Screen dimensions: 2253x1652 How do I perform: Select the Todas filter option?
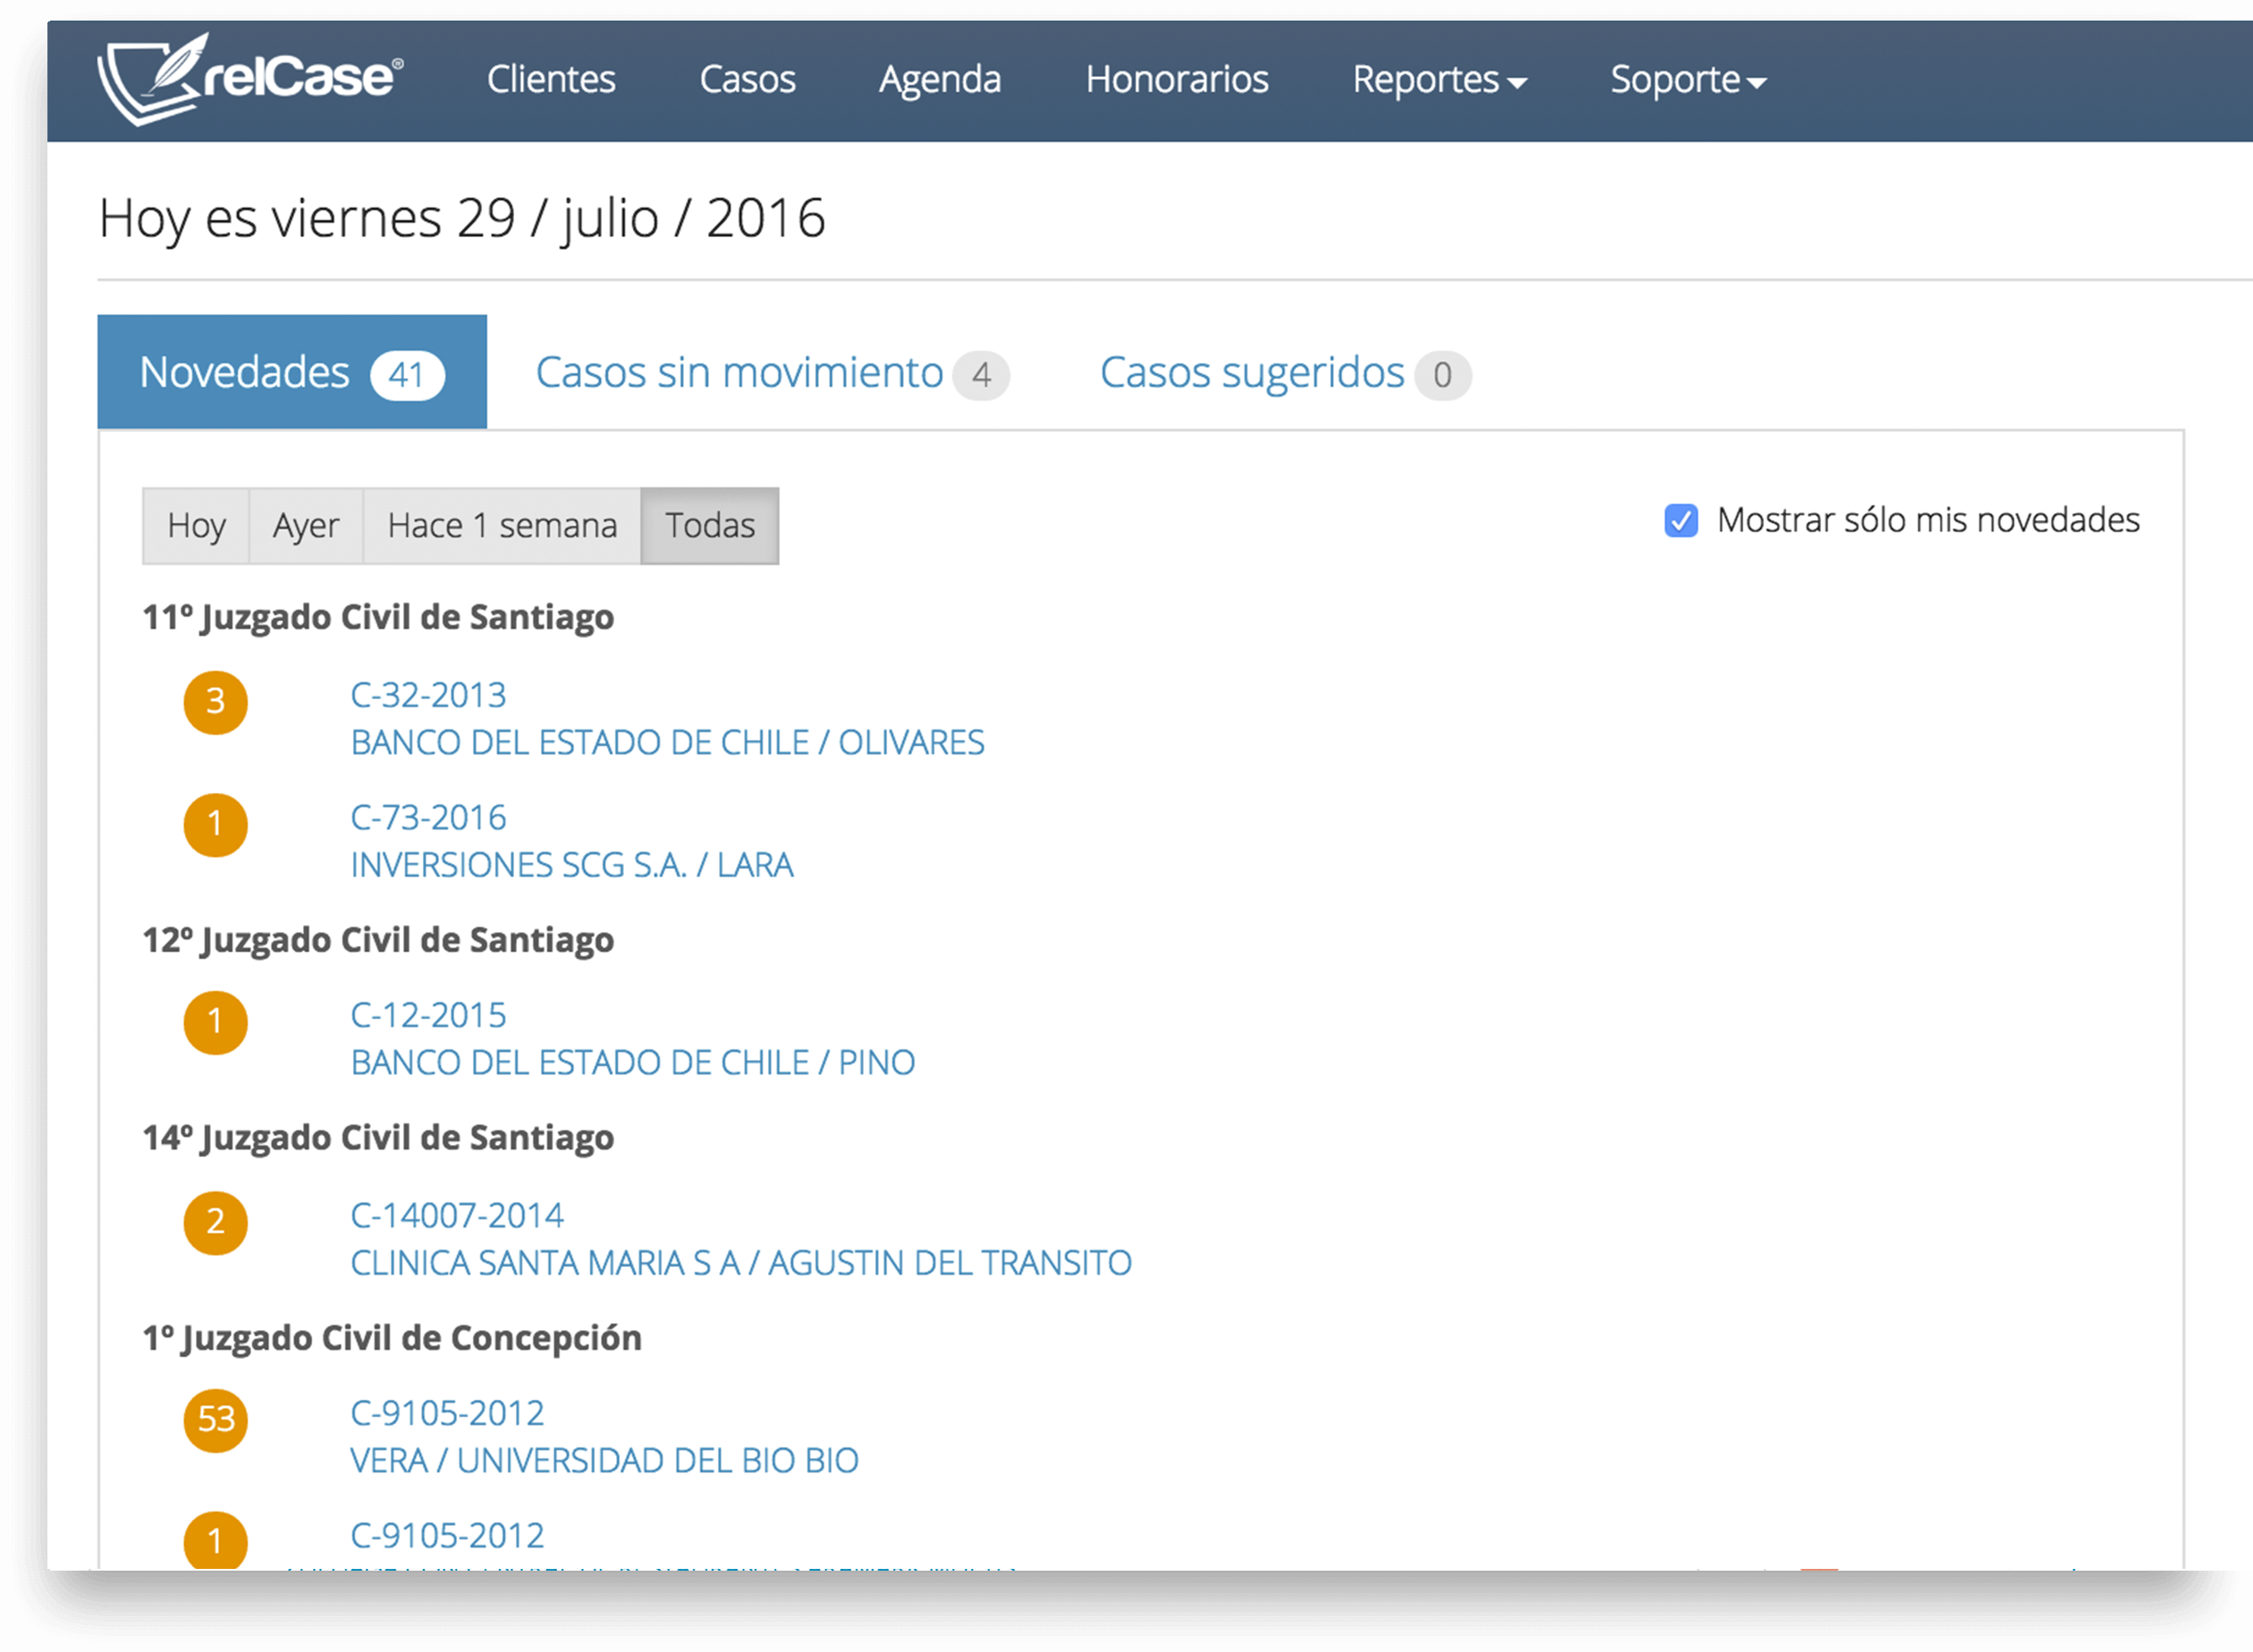[x=710, y=525]
